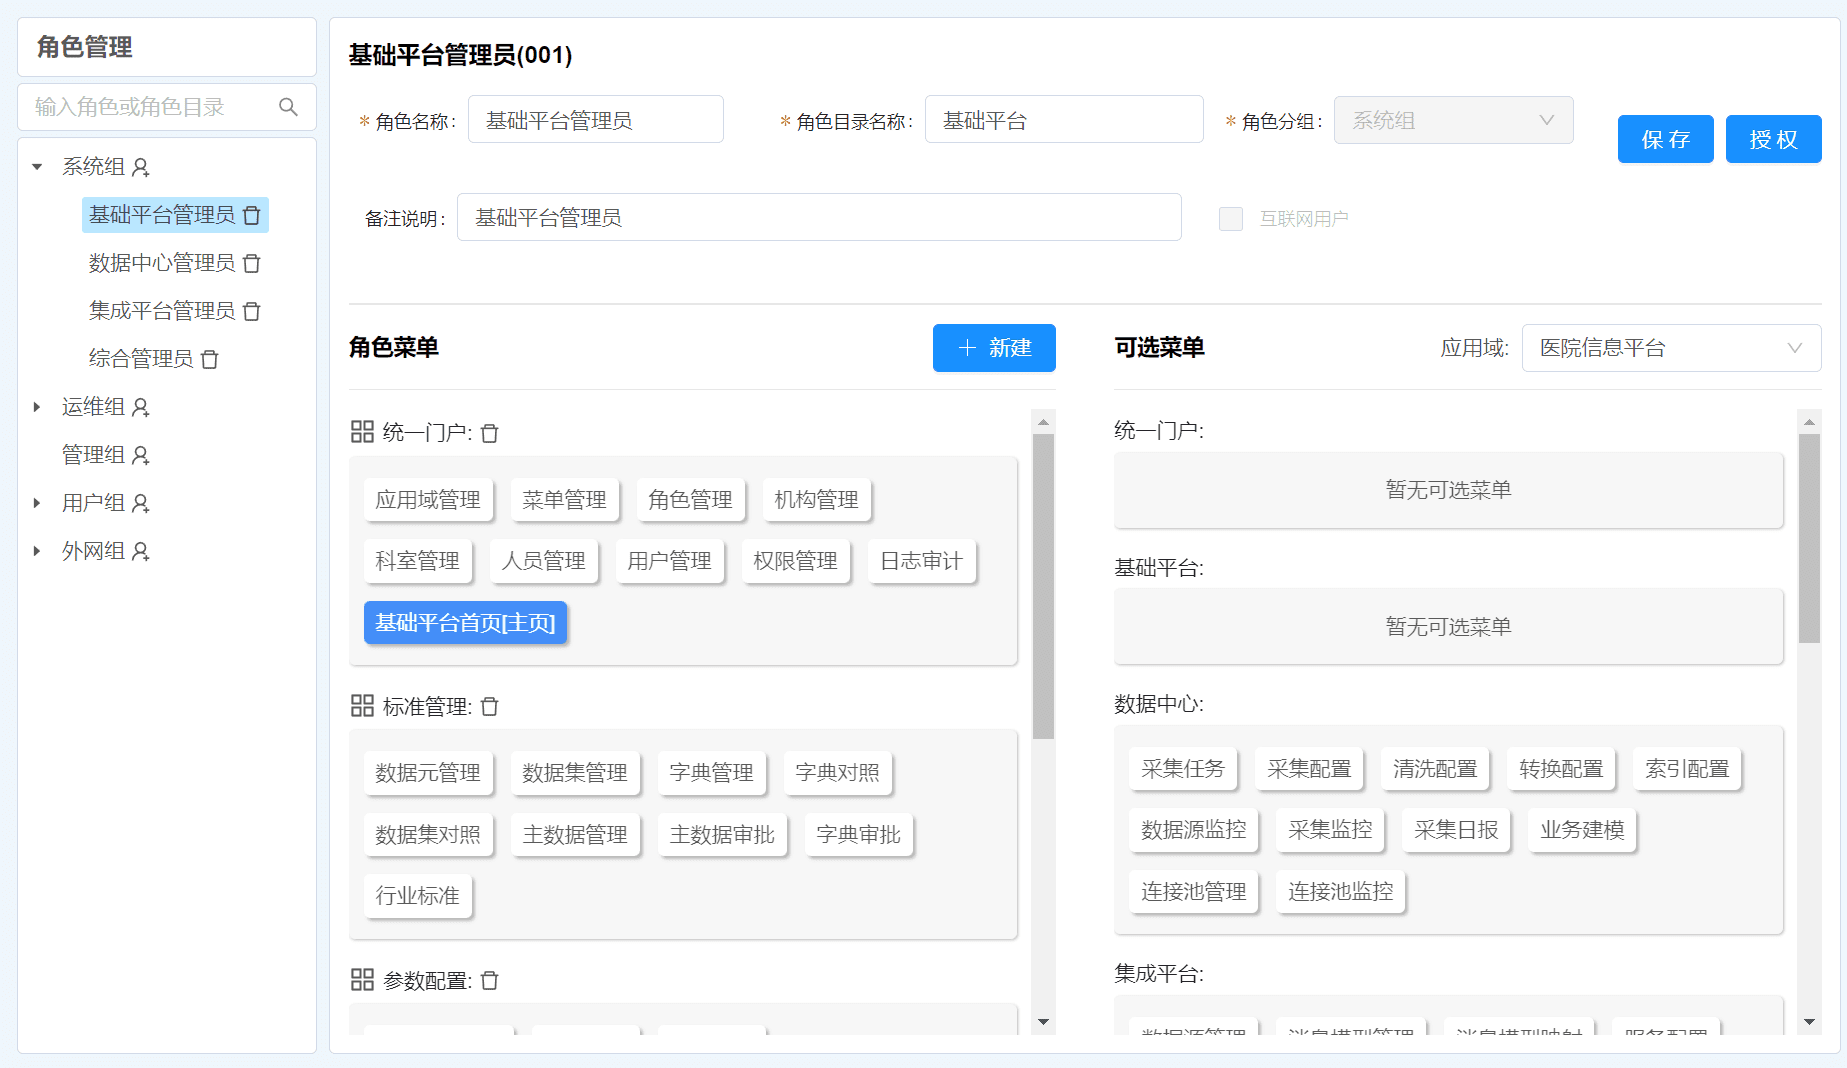Delete 统一门户 group via its trash icon

[x=490, y=433]
